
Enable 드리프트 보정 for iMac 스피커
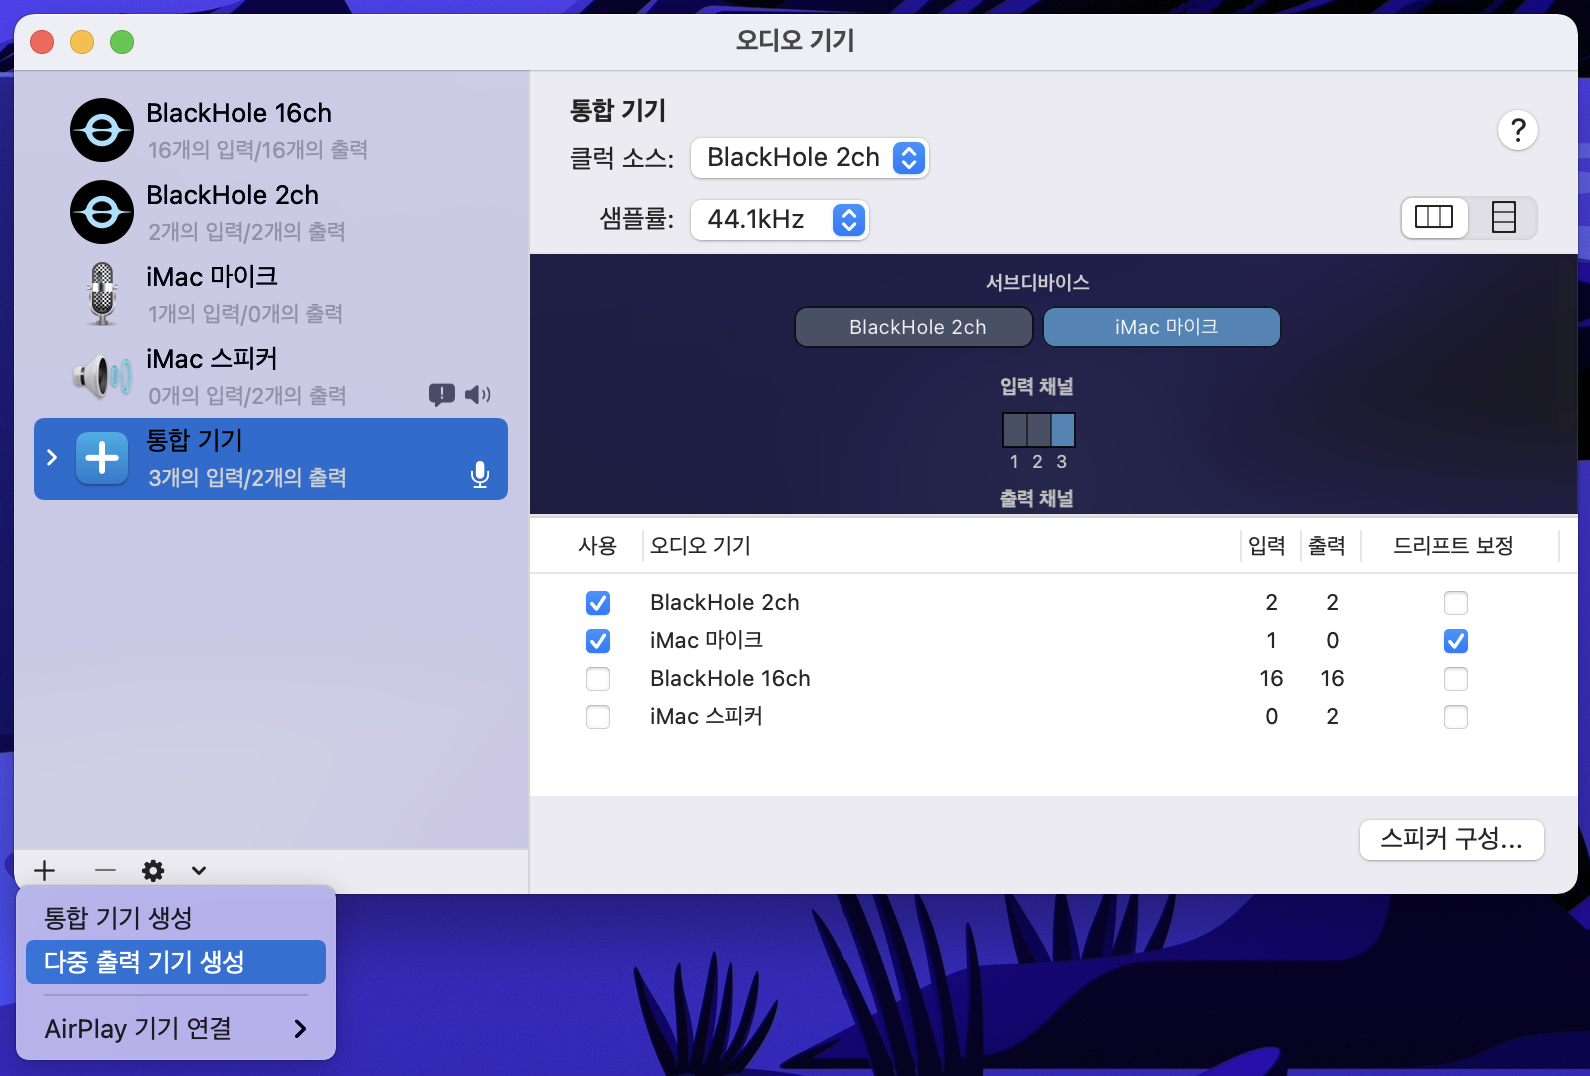(1456, 717)
